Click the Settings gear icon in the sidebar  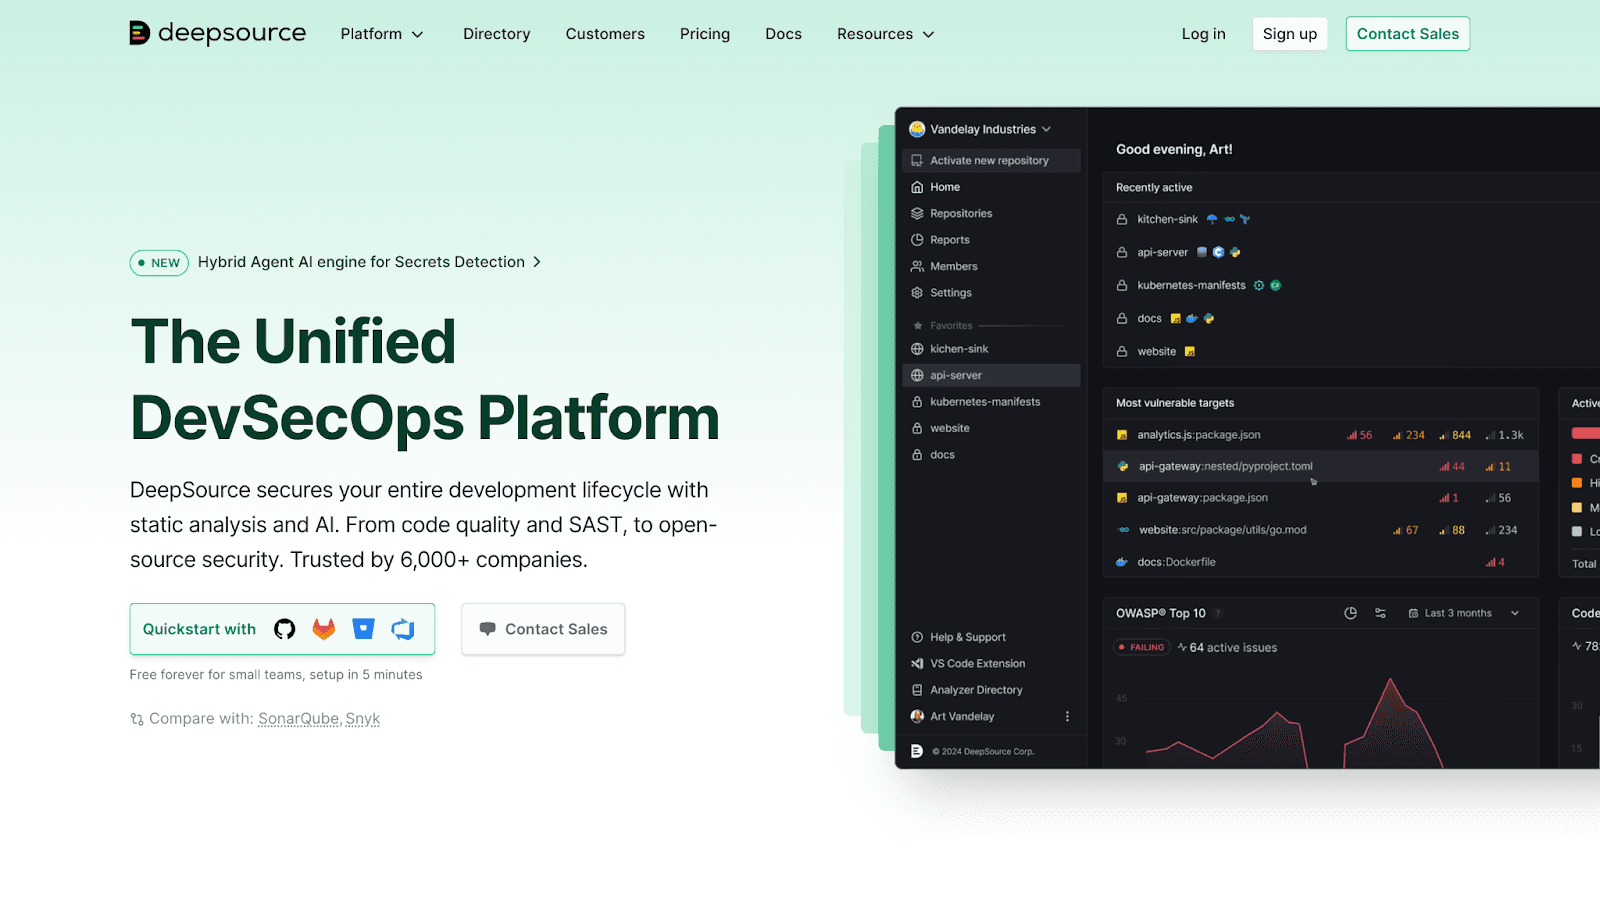point(917,293)
